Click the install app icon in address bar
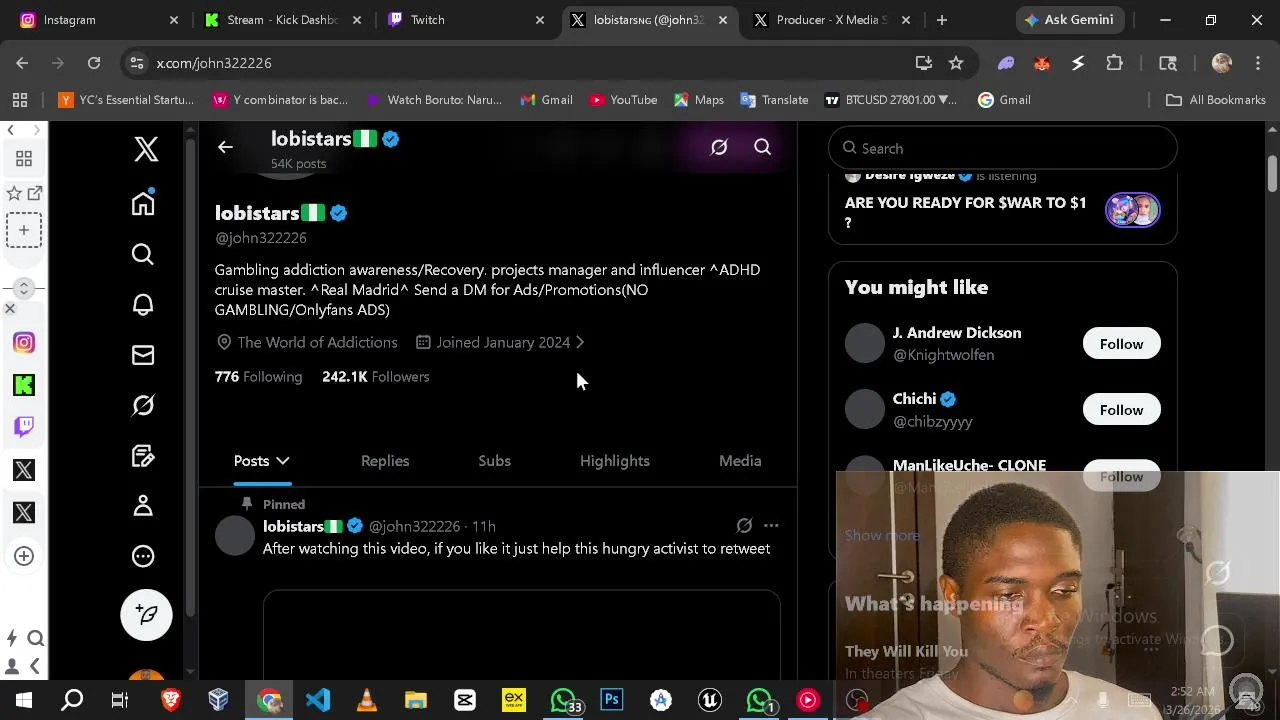 point(924,63)
